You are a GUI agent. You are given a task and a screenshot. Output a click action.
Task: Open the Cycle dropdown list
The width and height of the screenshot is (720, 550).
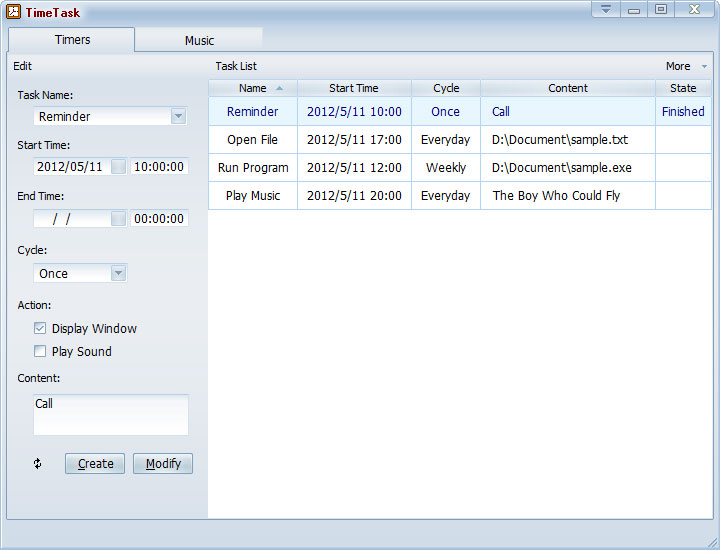tap(118, 273)
